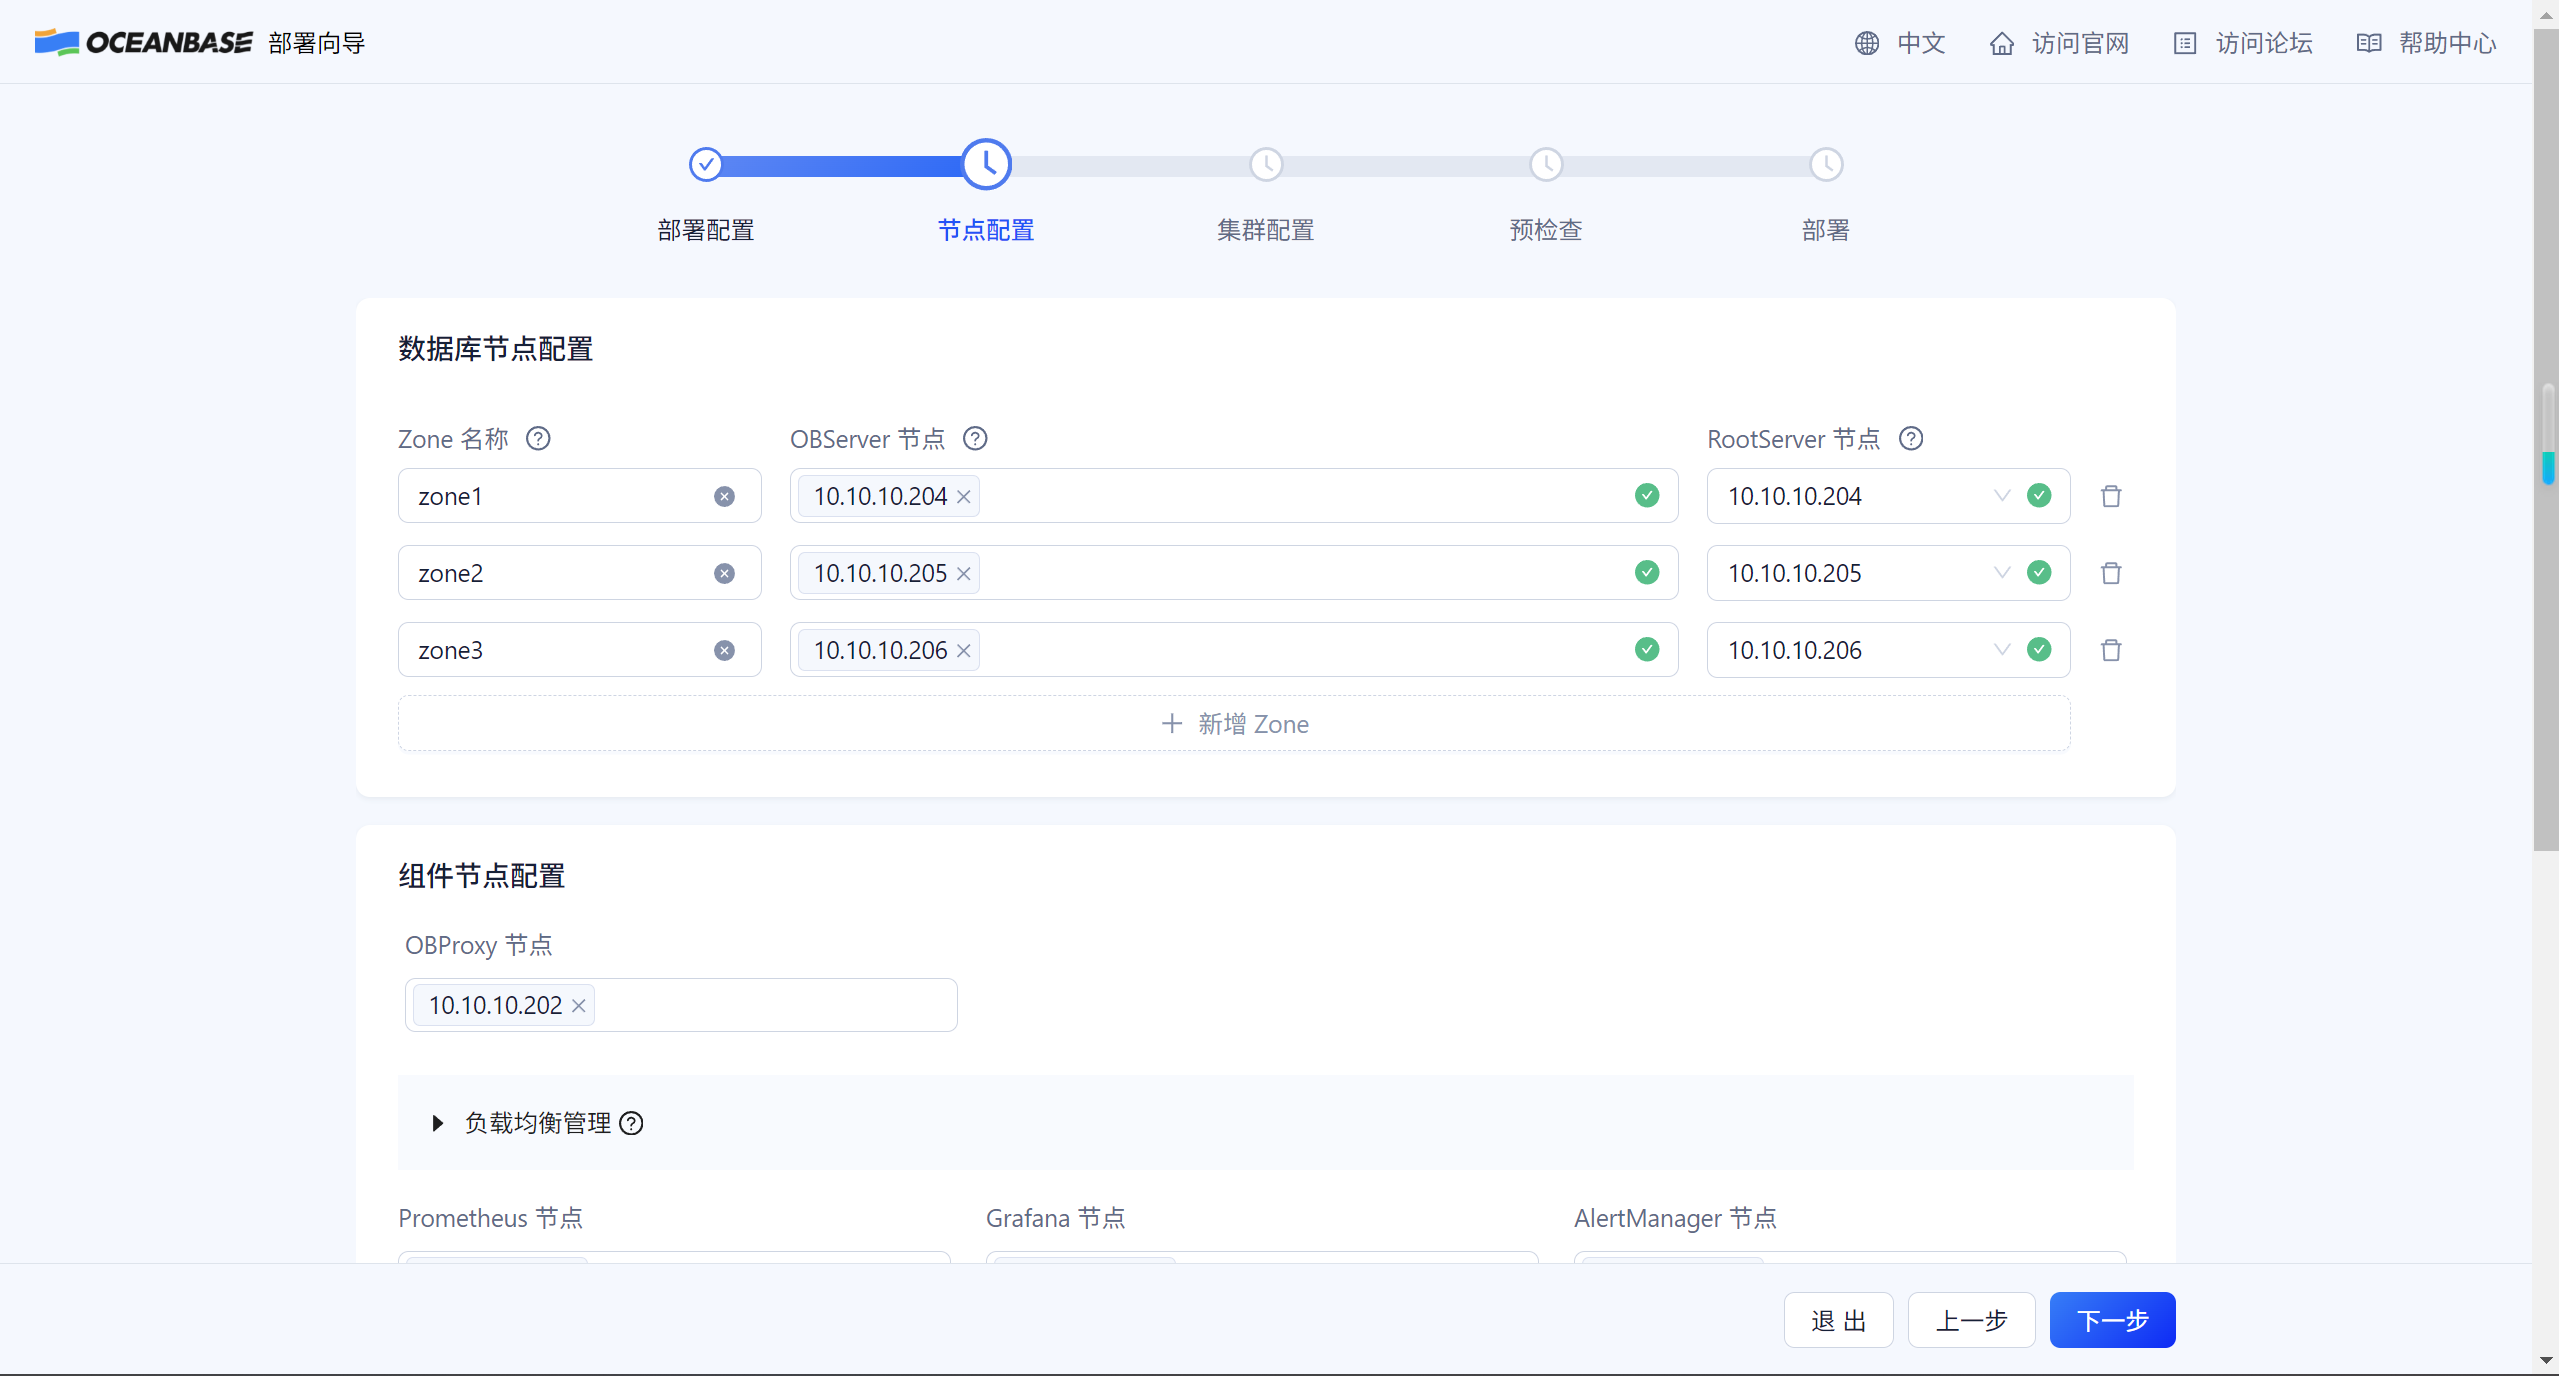Delete the zone3 row with trash icon
The width and height of the screenshot is (2559, 1376).
click(x=2111, y=650)
